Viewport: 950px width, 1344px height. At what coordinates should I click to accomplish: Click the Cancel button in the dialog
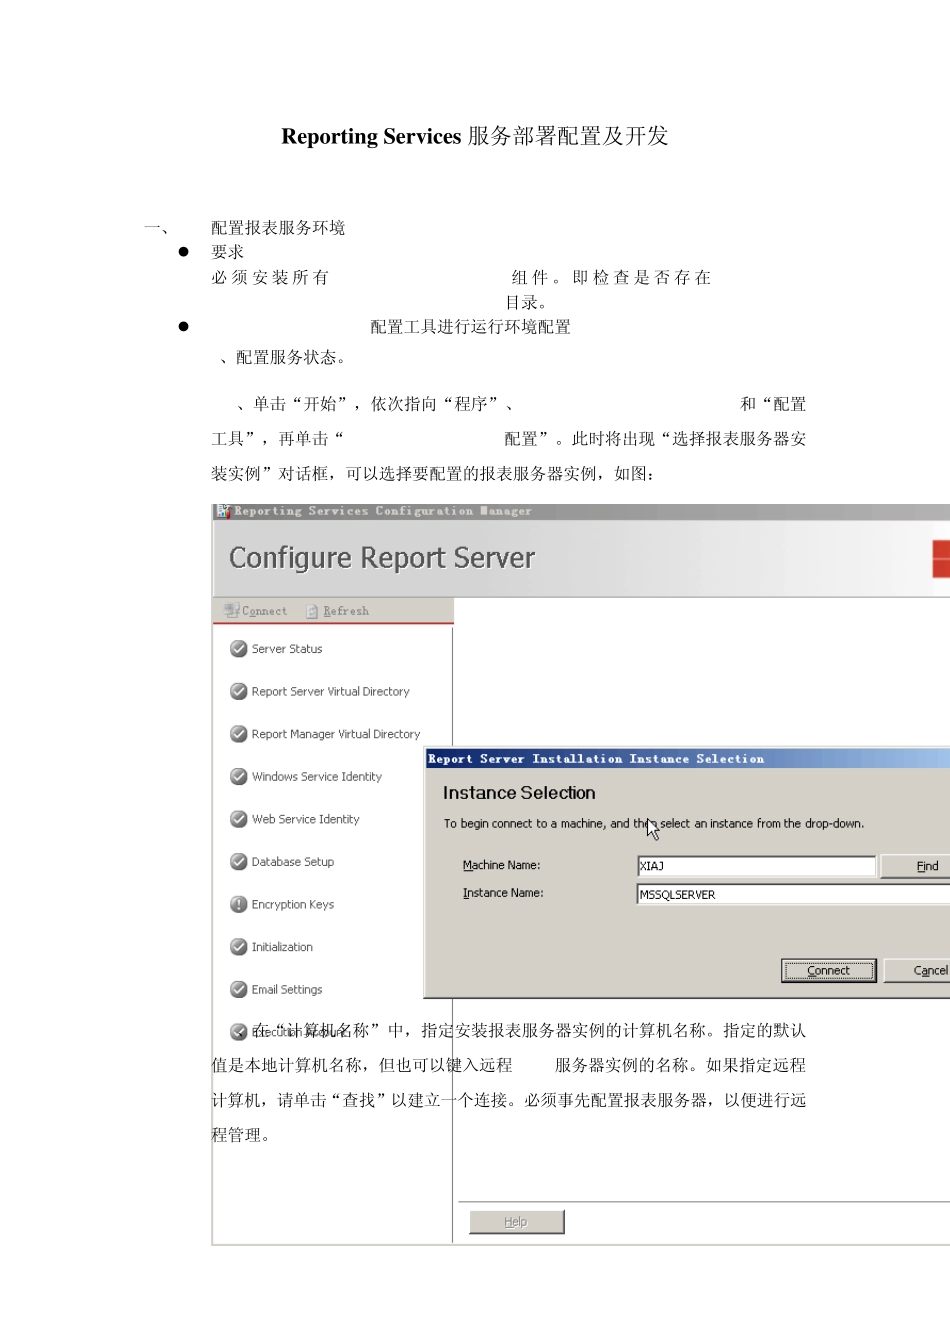coord(917,970)
